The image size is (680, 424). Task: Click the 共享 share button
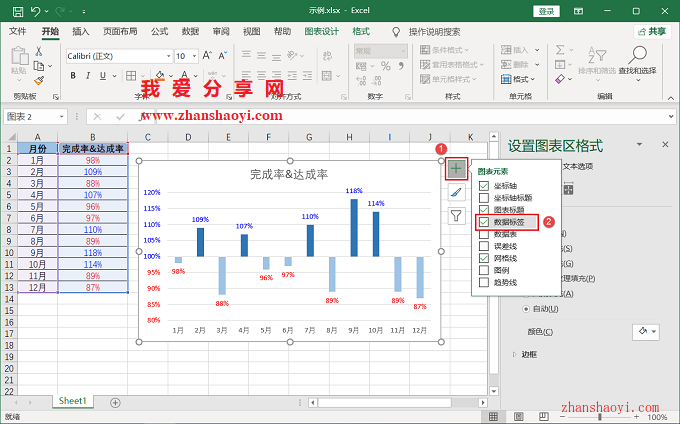(652, 32)
